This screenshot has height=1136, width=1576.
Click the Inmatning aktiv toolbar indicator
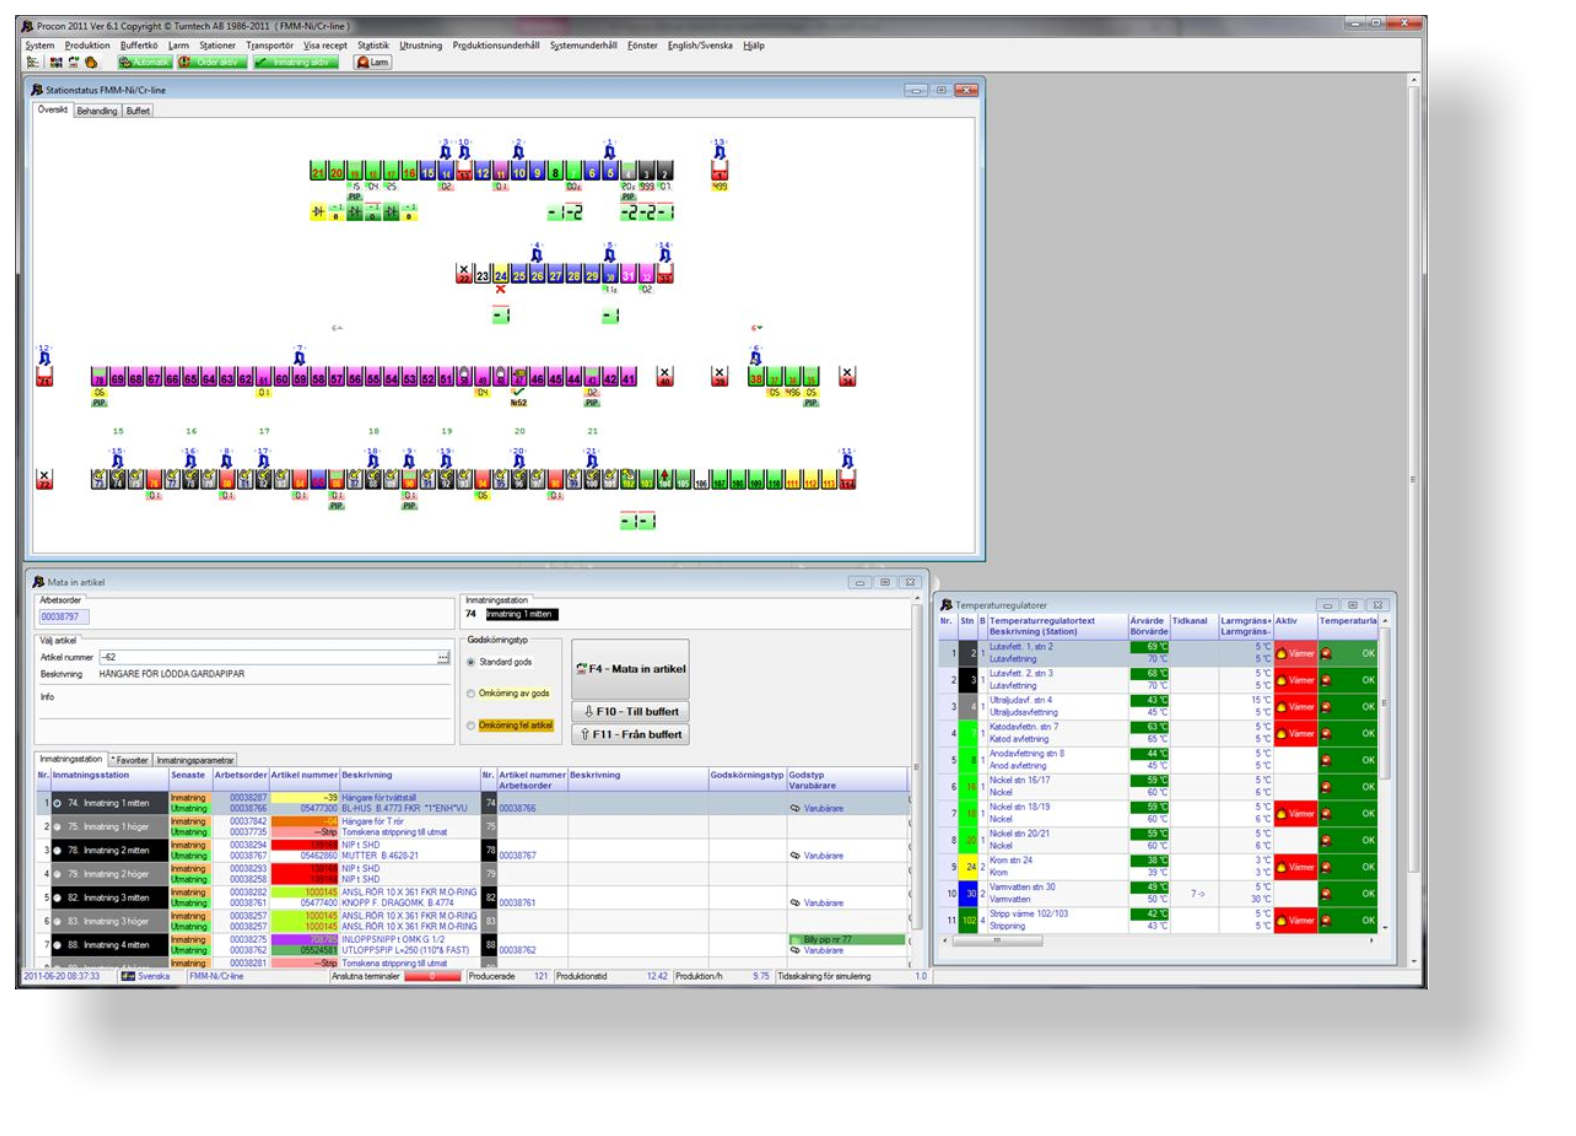click(x=295, y=62)
